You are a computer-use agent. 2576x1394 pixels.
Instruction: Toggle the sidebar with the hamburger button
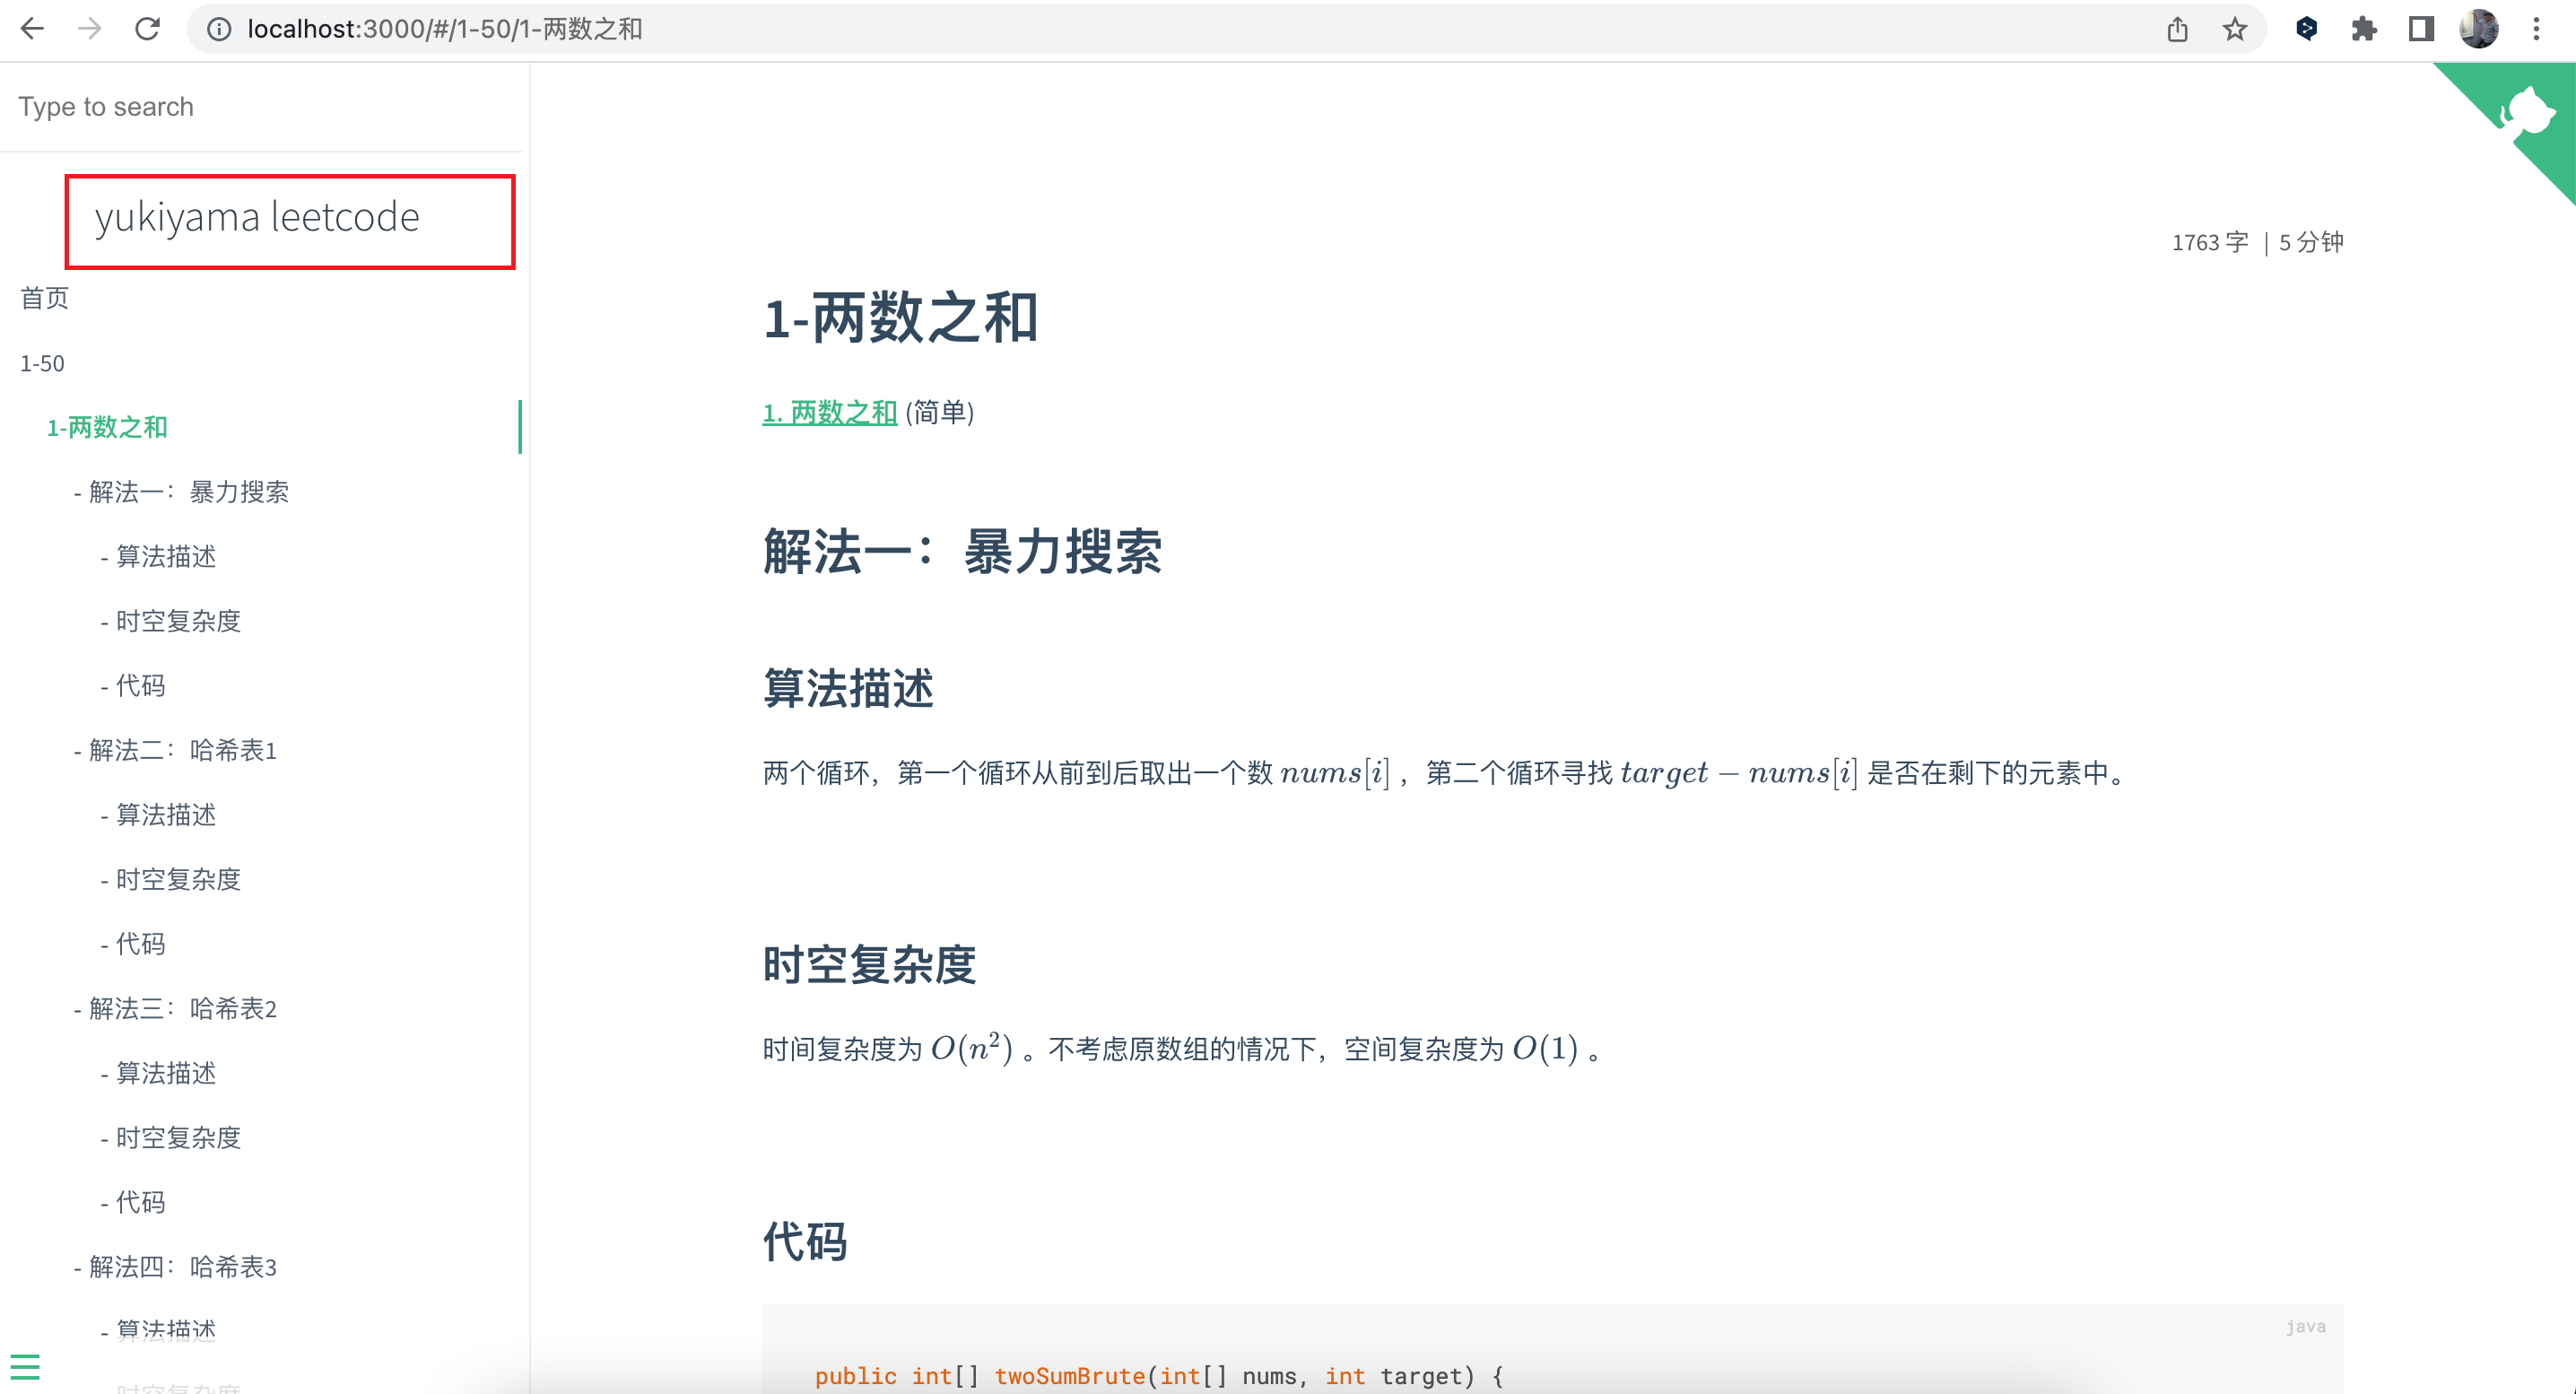point(25,1366)
